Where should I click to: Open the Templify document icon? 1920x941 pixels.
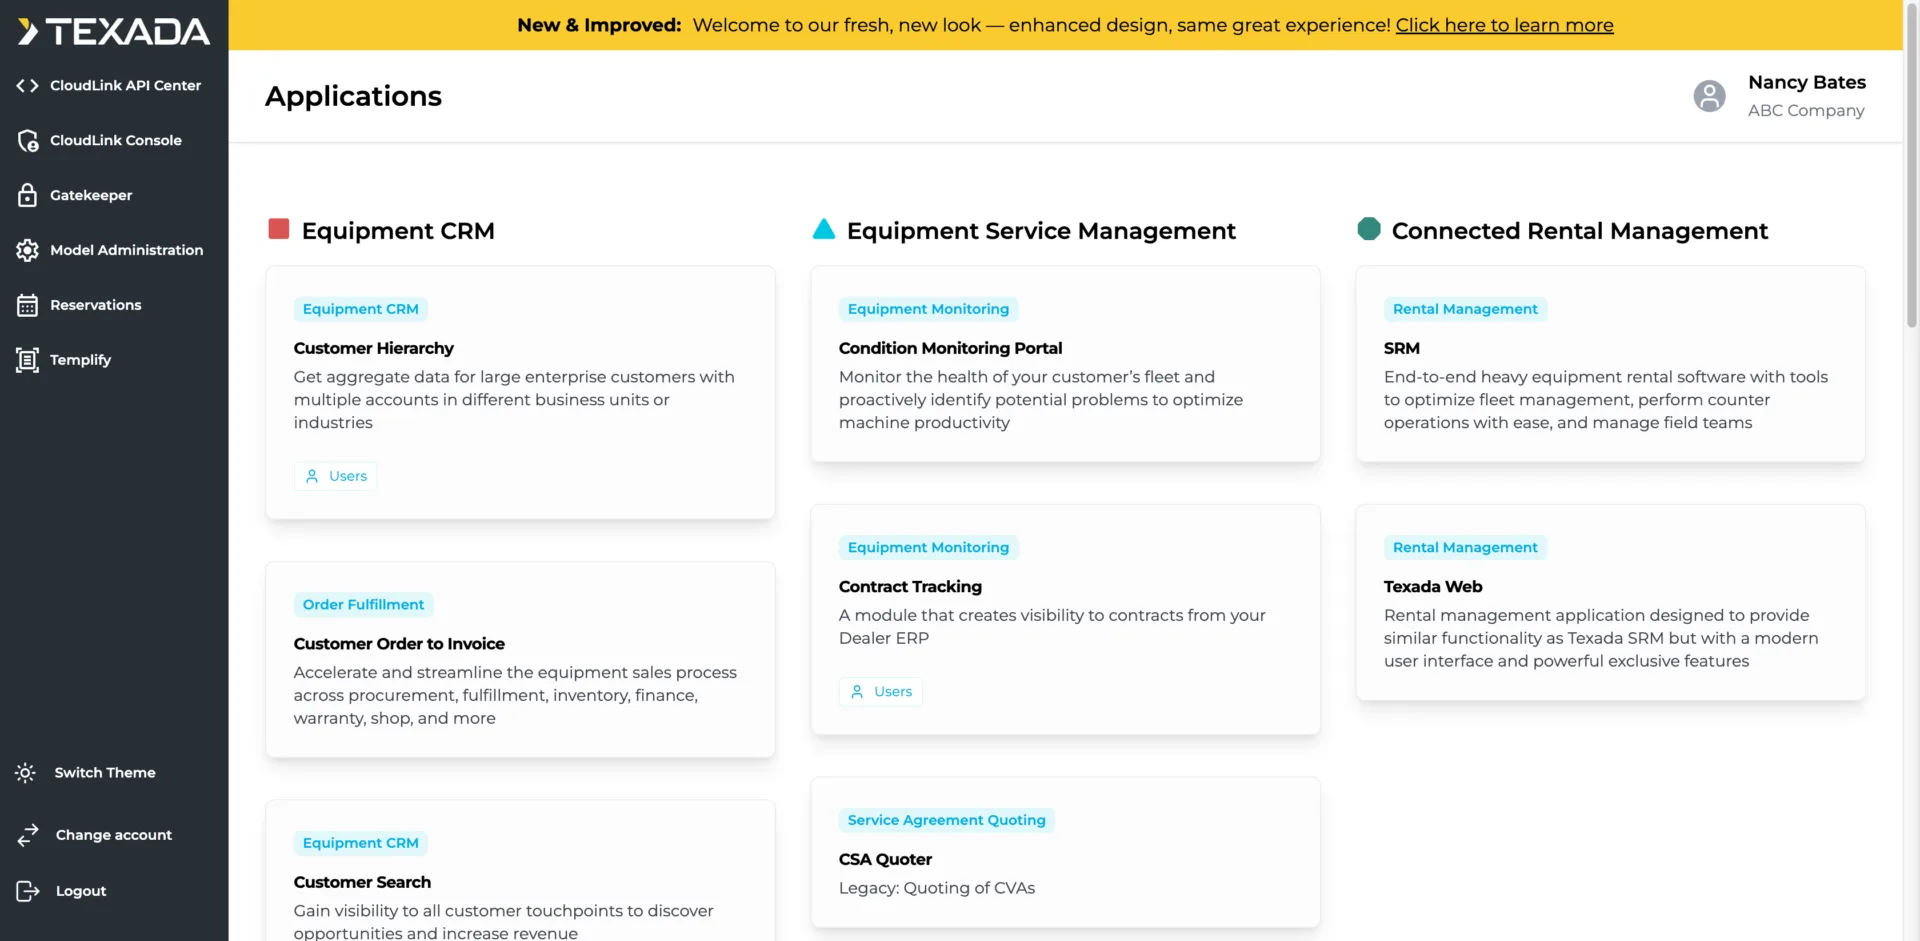coord(27,360)
